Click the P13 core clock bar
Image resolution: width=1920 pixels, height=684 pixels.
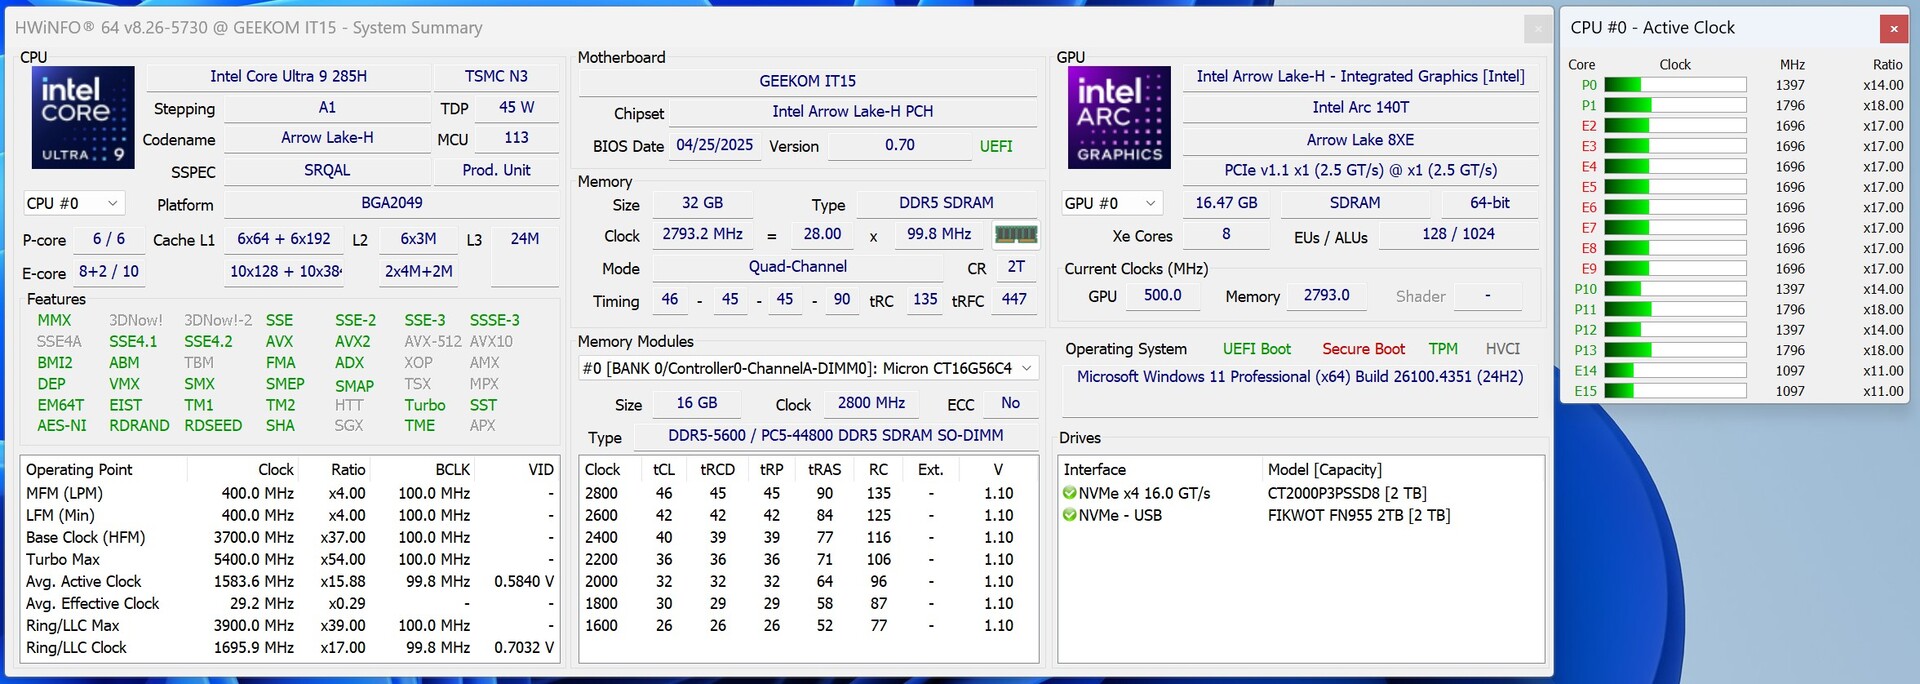(1675, 350)
